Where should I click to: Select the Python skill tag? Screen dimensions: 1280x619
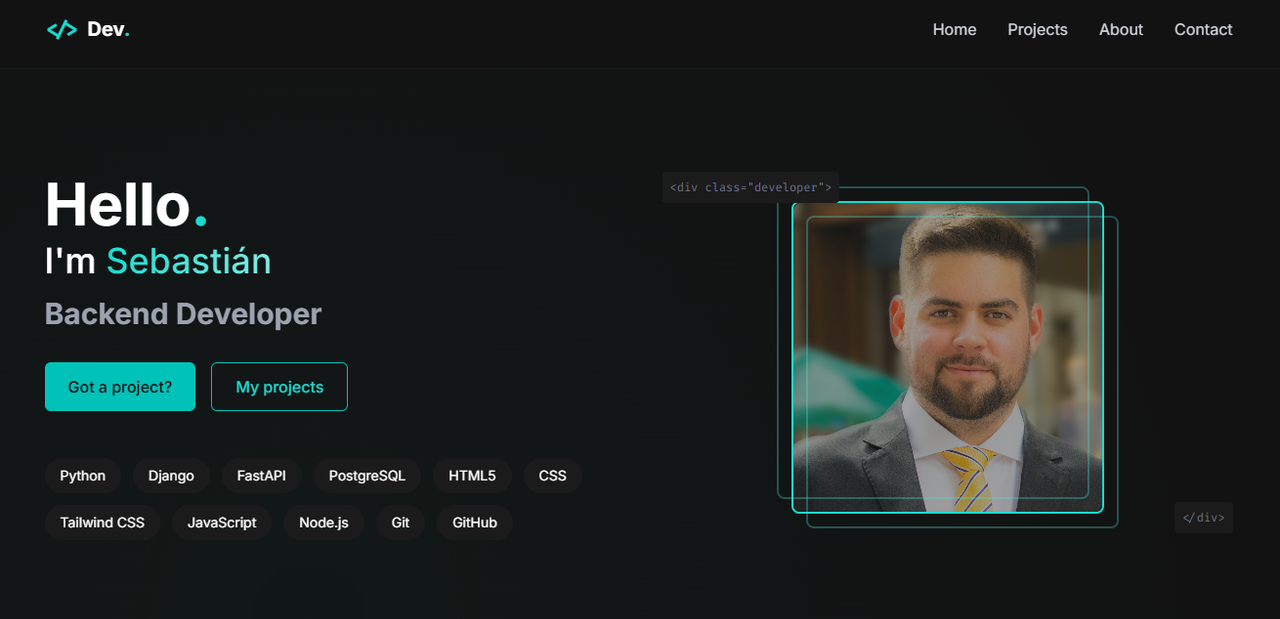pos(82,476)
